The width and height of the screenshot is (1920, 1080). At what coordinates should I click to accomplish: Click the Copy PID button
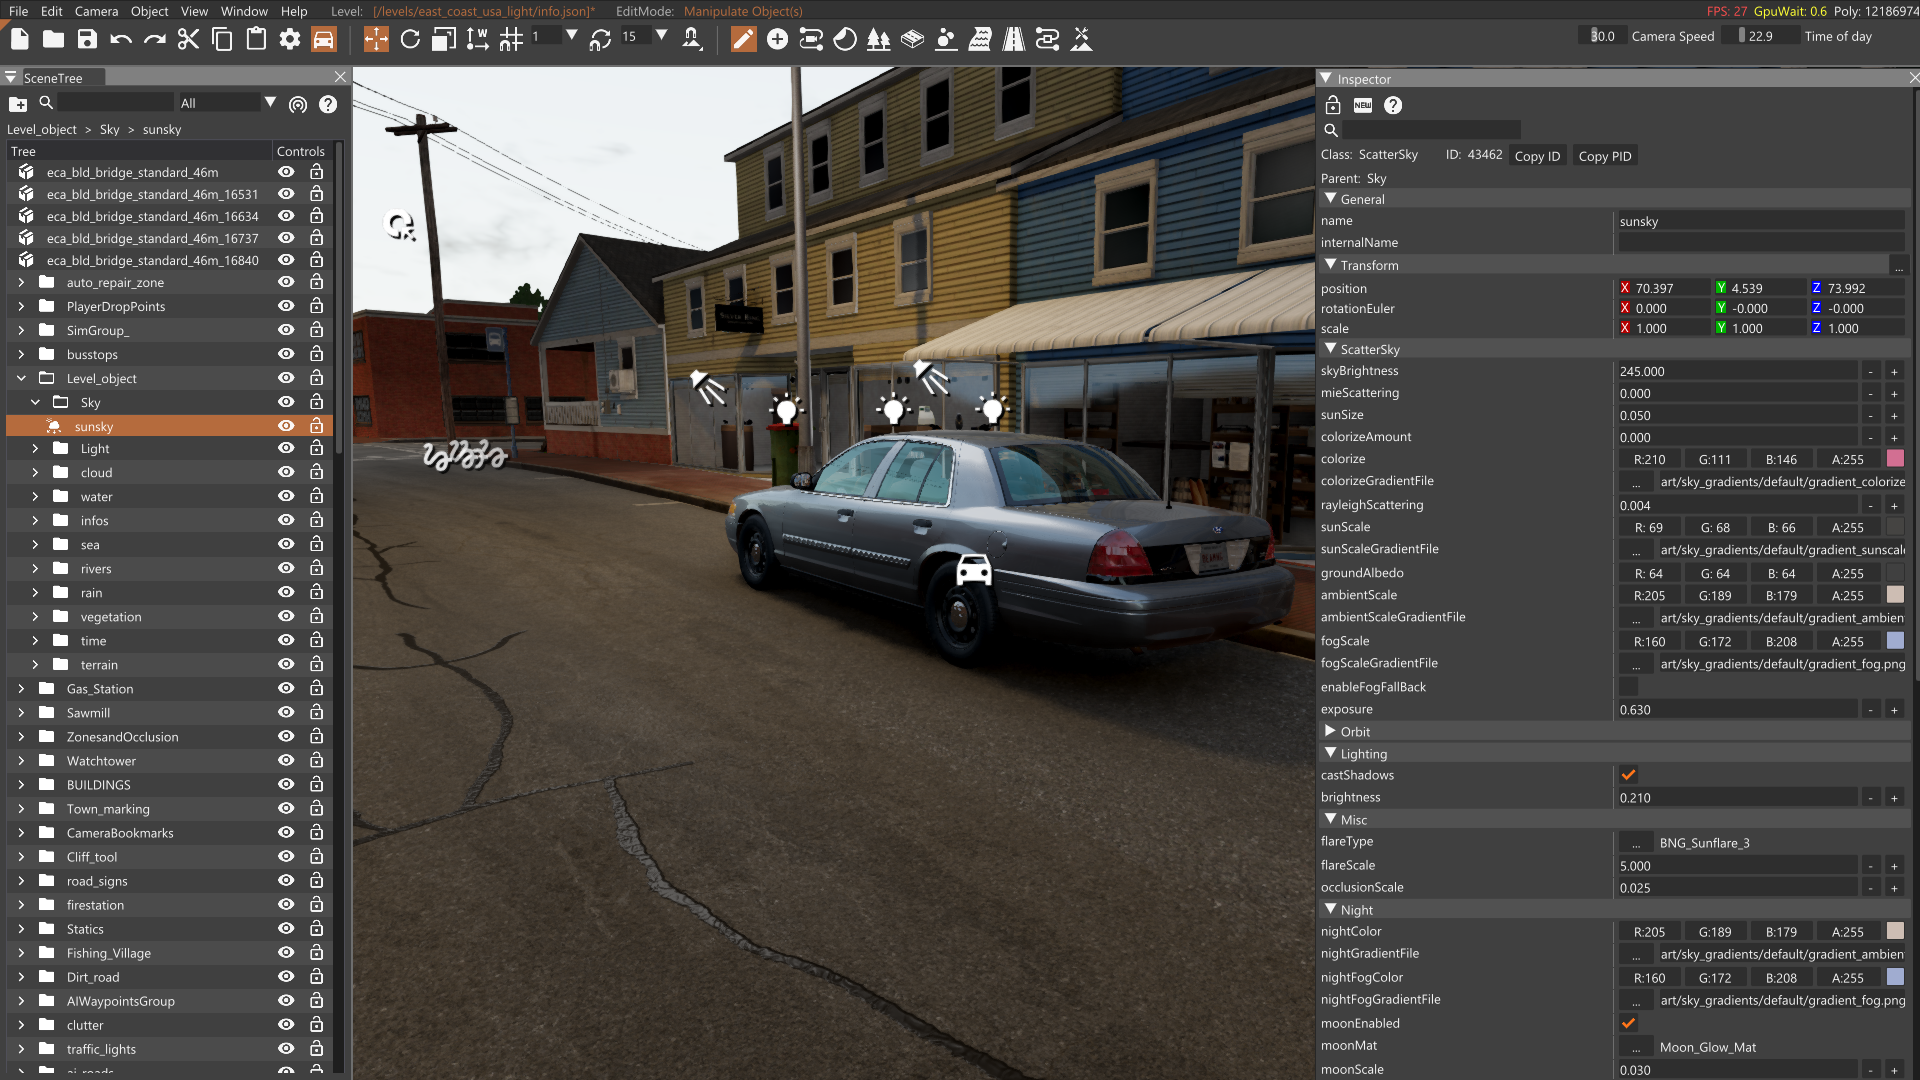(1604, 156)
